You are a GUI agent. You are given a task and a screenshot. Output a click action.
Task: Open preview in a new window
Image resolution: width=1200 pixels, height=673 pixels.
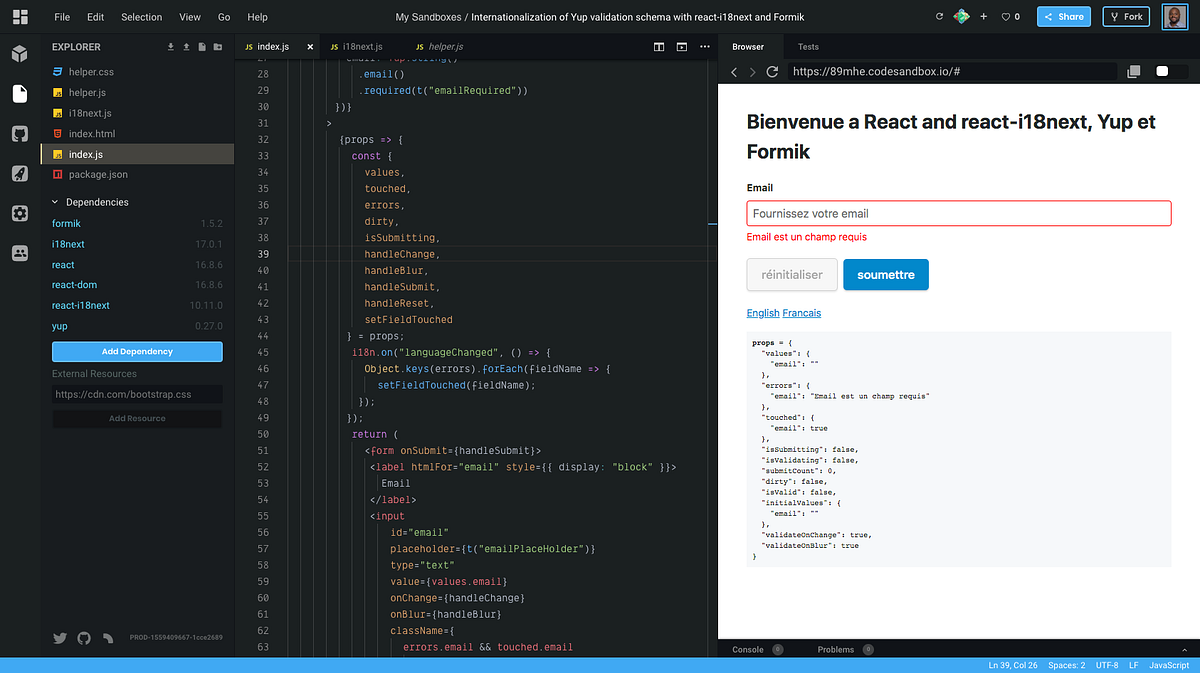tap(1133, 71)
